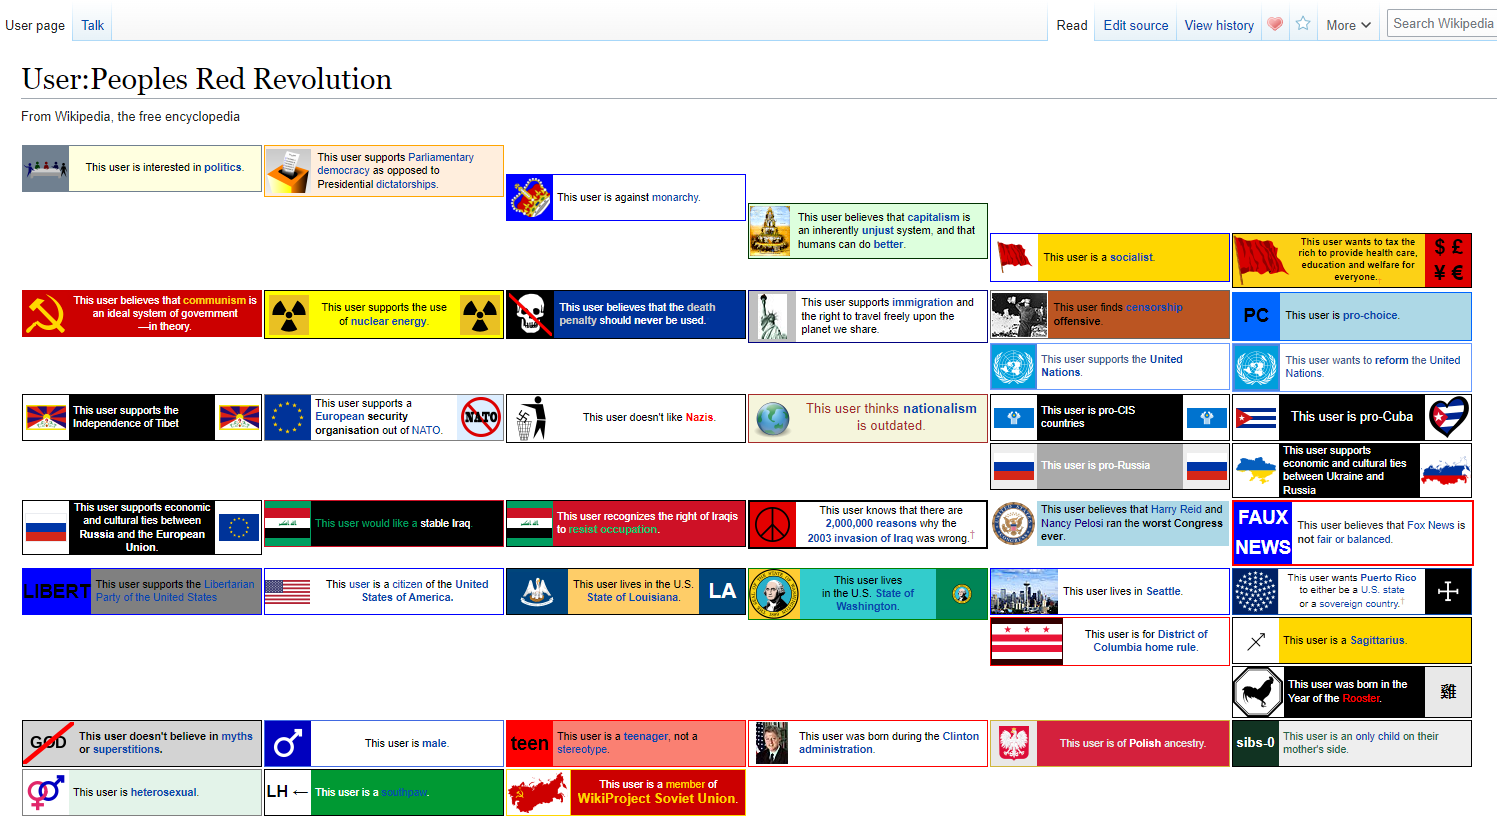Click the ballot box icon
The width and height of the screenshot is (1497, 823).
(288, 171)
